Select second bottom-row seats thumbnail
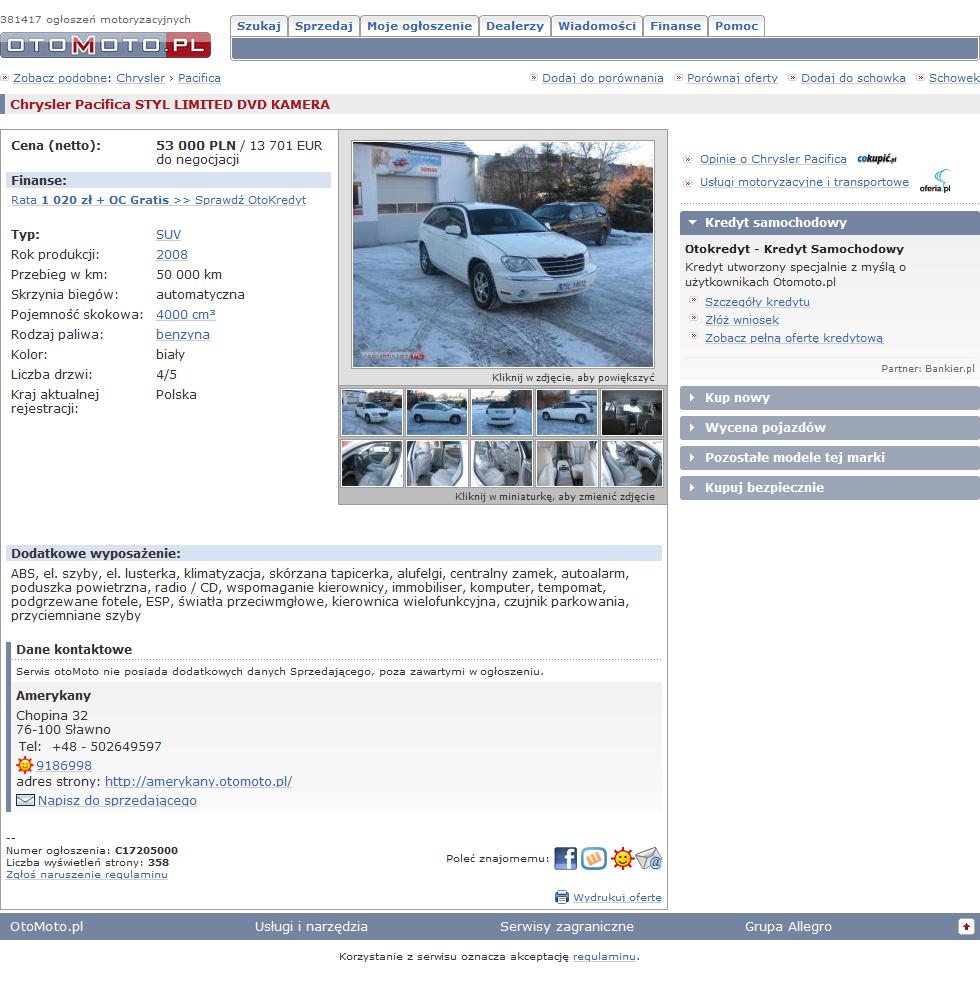This screenshot has height=982, width=980. pyautogui.click(x=437, y=463)
